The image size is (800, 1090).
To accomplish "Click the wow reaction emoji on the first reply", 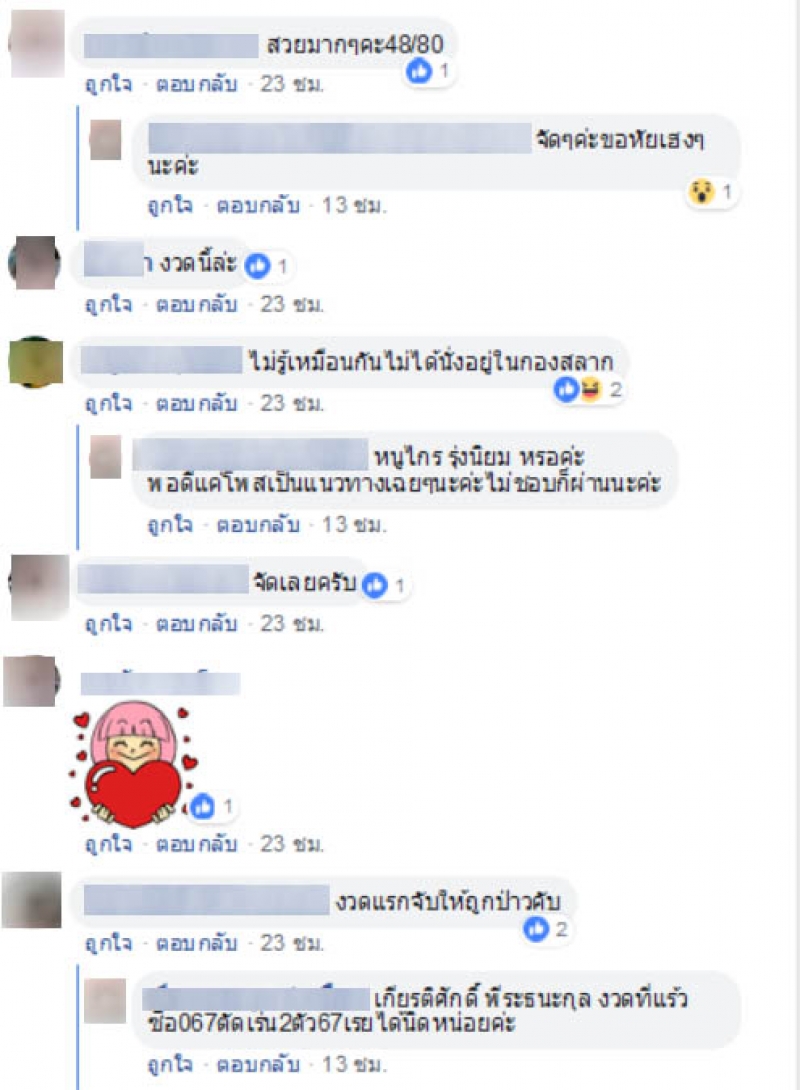I will pos(701,191).
